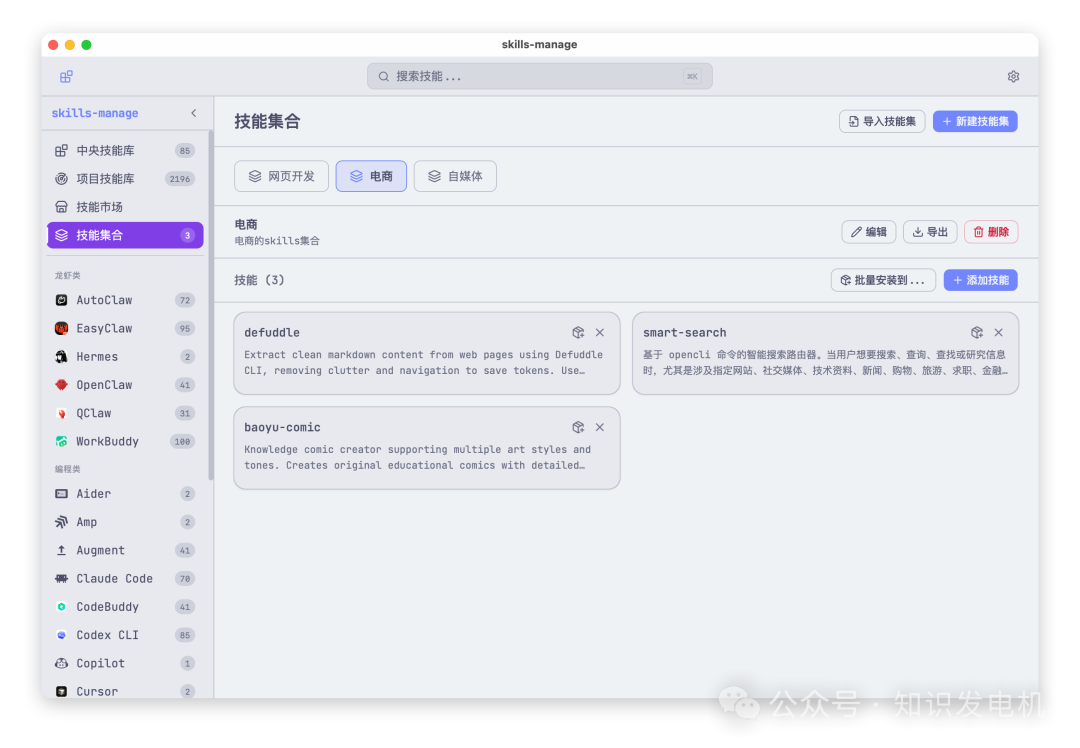Click the install icon on smart-search card
Screen dimensions: 1080x748
pyautogui.click(x=976, y=332)
